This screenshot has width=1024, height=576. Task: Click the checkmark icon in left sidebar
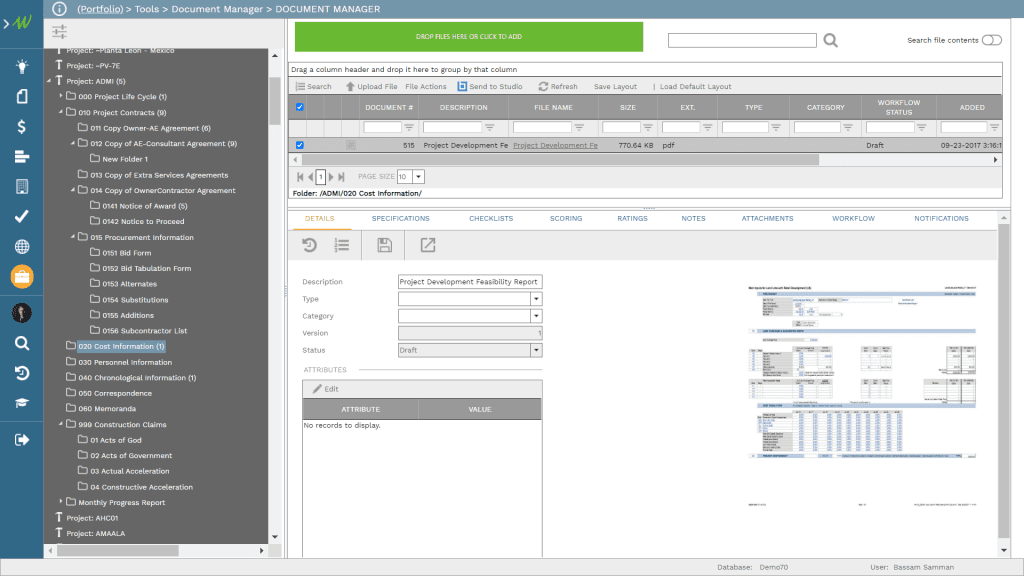(22, 216)
